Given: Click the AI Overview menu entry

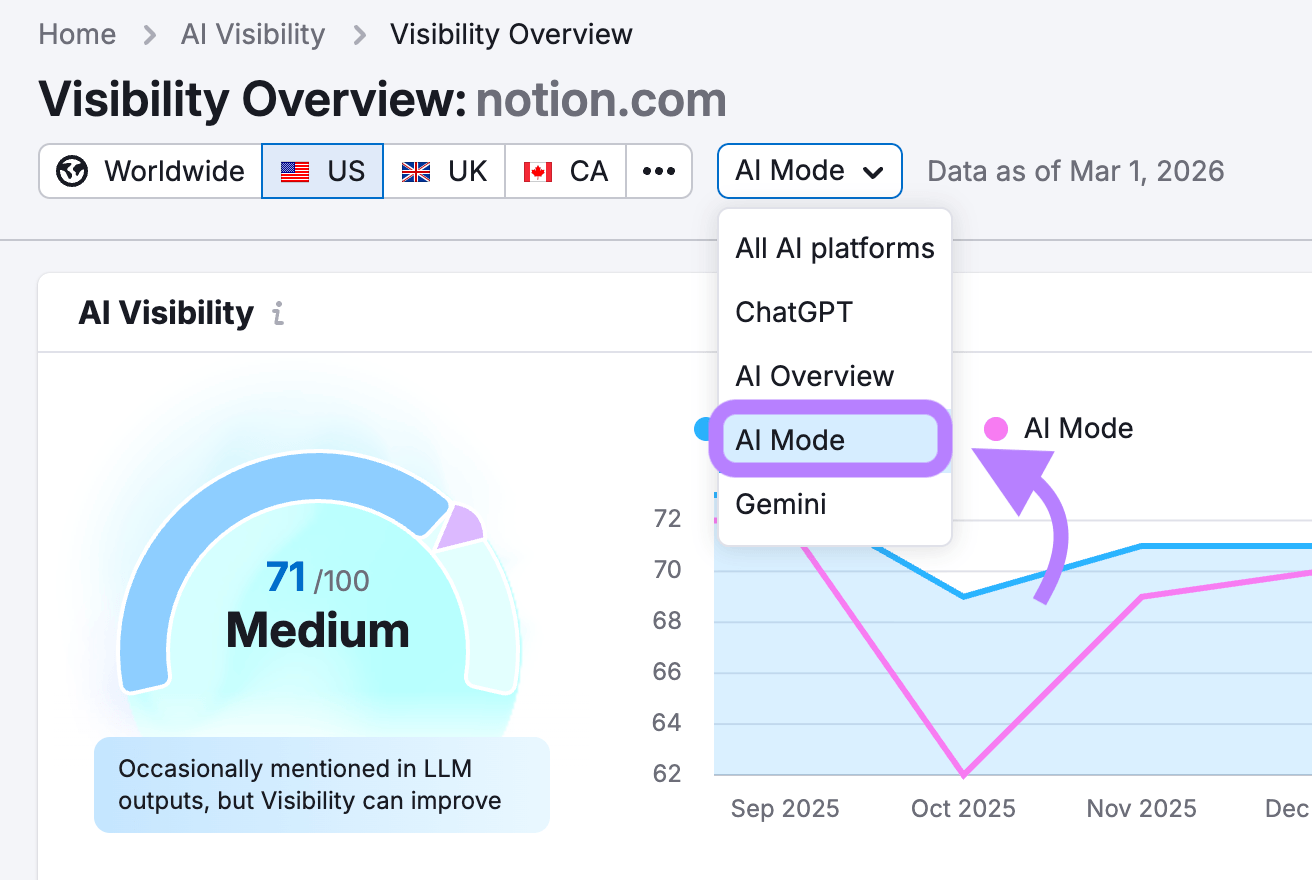Looking at the screenshot, I should pos(814,376).
